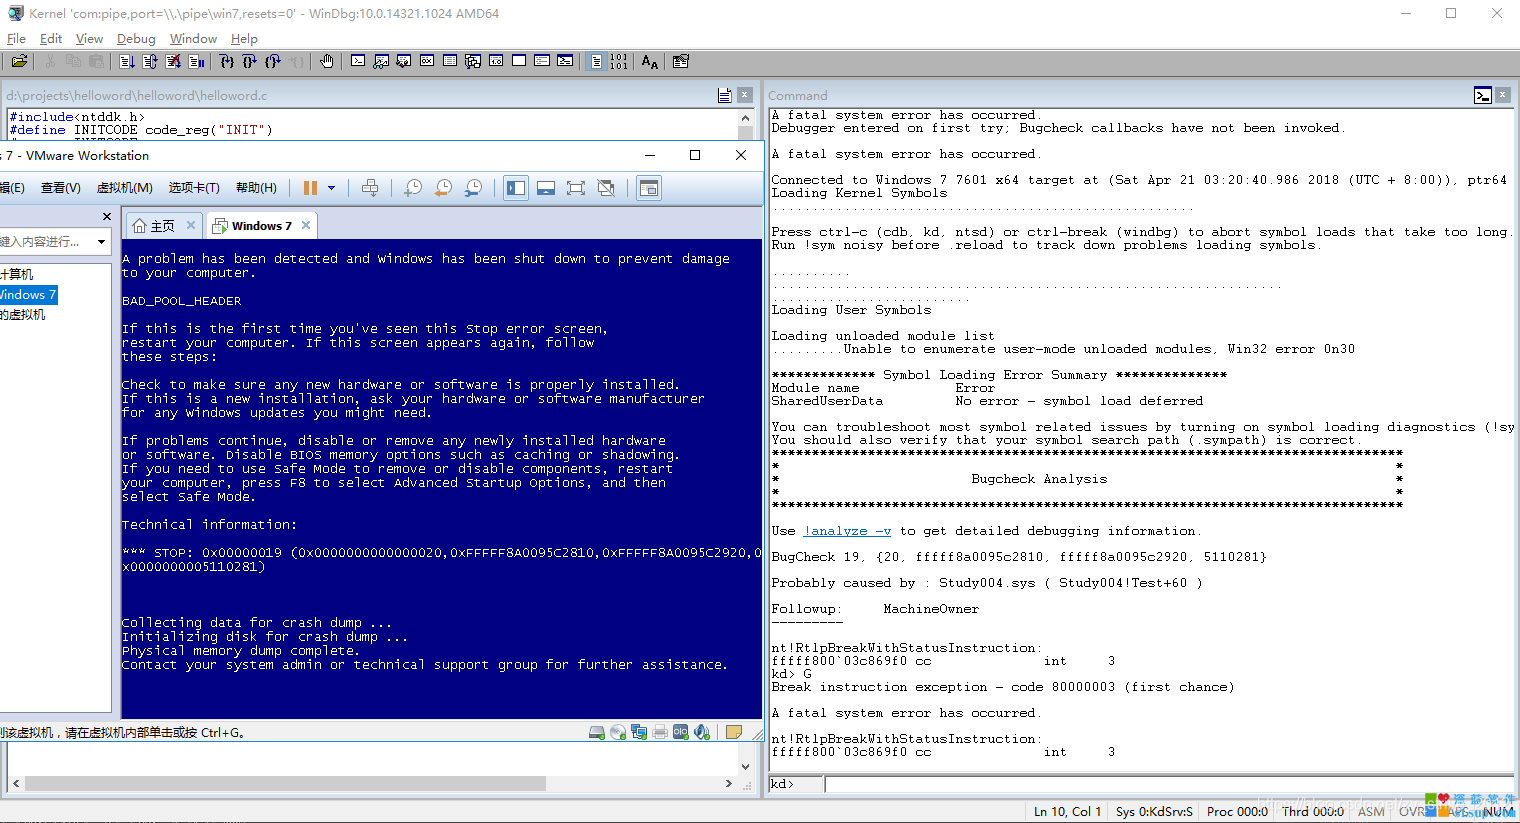Toggle the breakpoint hand icon
This screenshot has height=823, width=1520.
327,61
